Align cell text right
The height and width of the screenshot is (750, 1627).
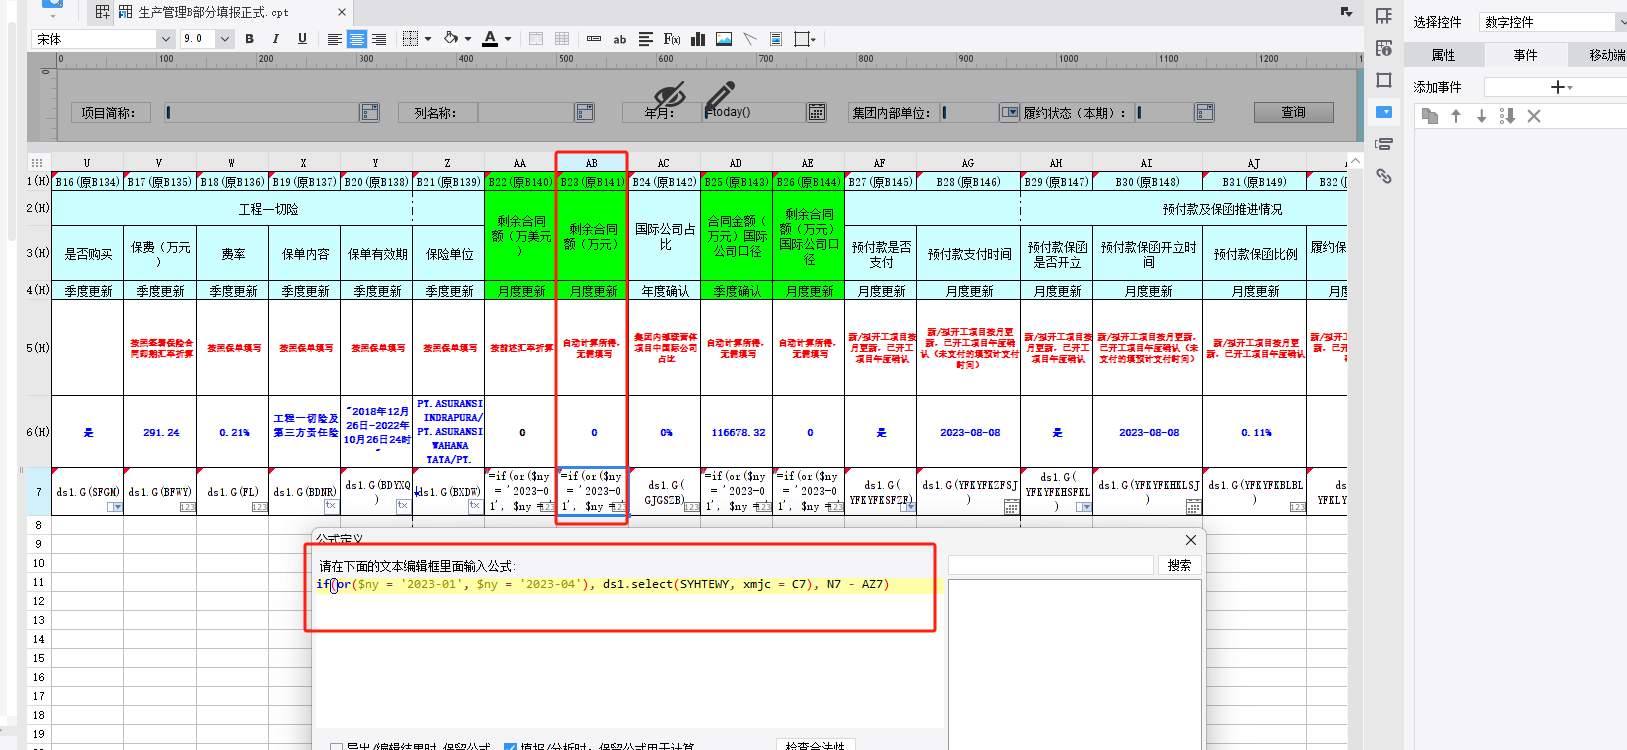379,39
